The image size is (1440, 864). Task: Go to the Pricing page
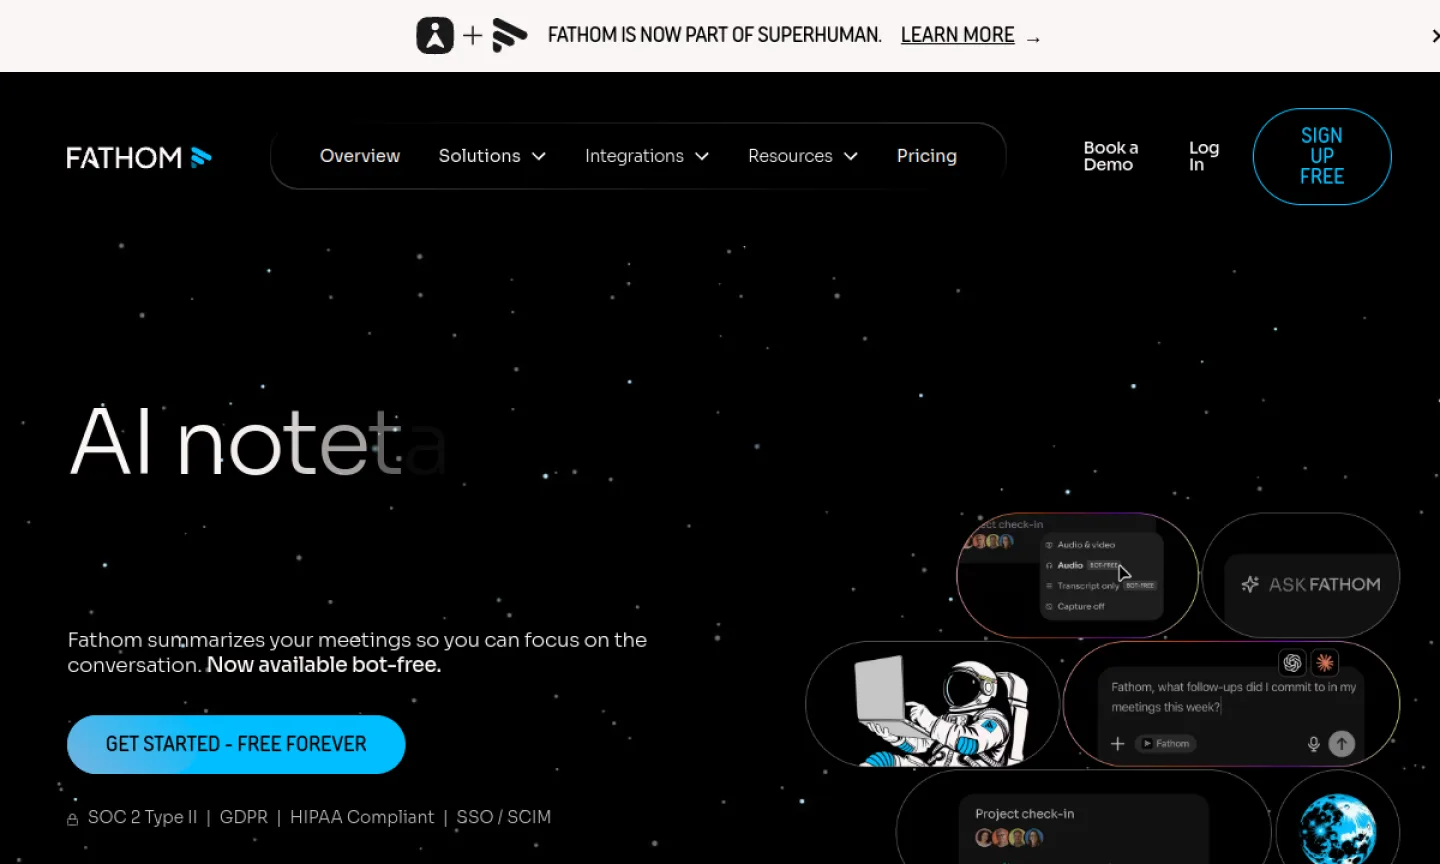pyautogui.click(x=927, y=156)
